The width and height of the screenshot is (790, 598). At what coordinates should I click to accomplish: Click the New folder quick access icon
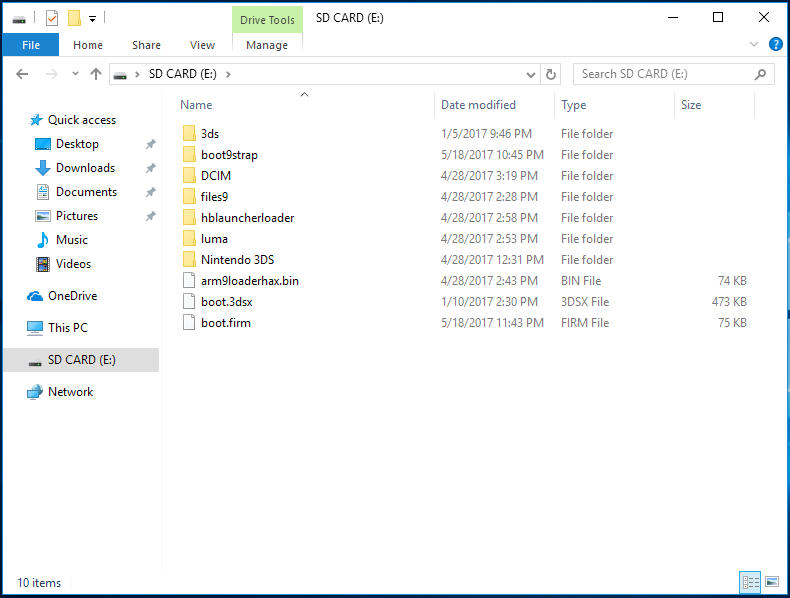(74, 19)
